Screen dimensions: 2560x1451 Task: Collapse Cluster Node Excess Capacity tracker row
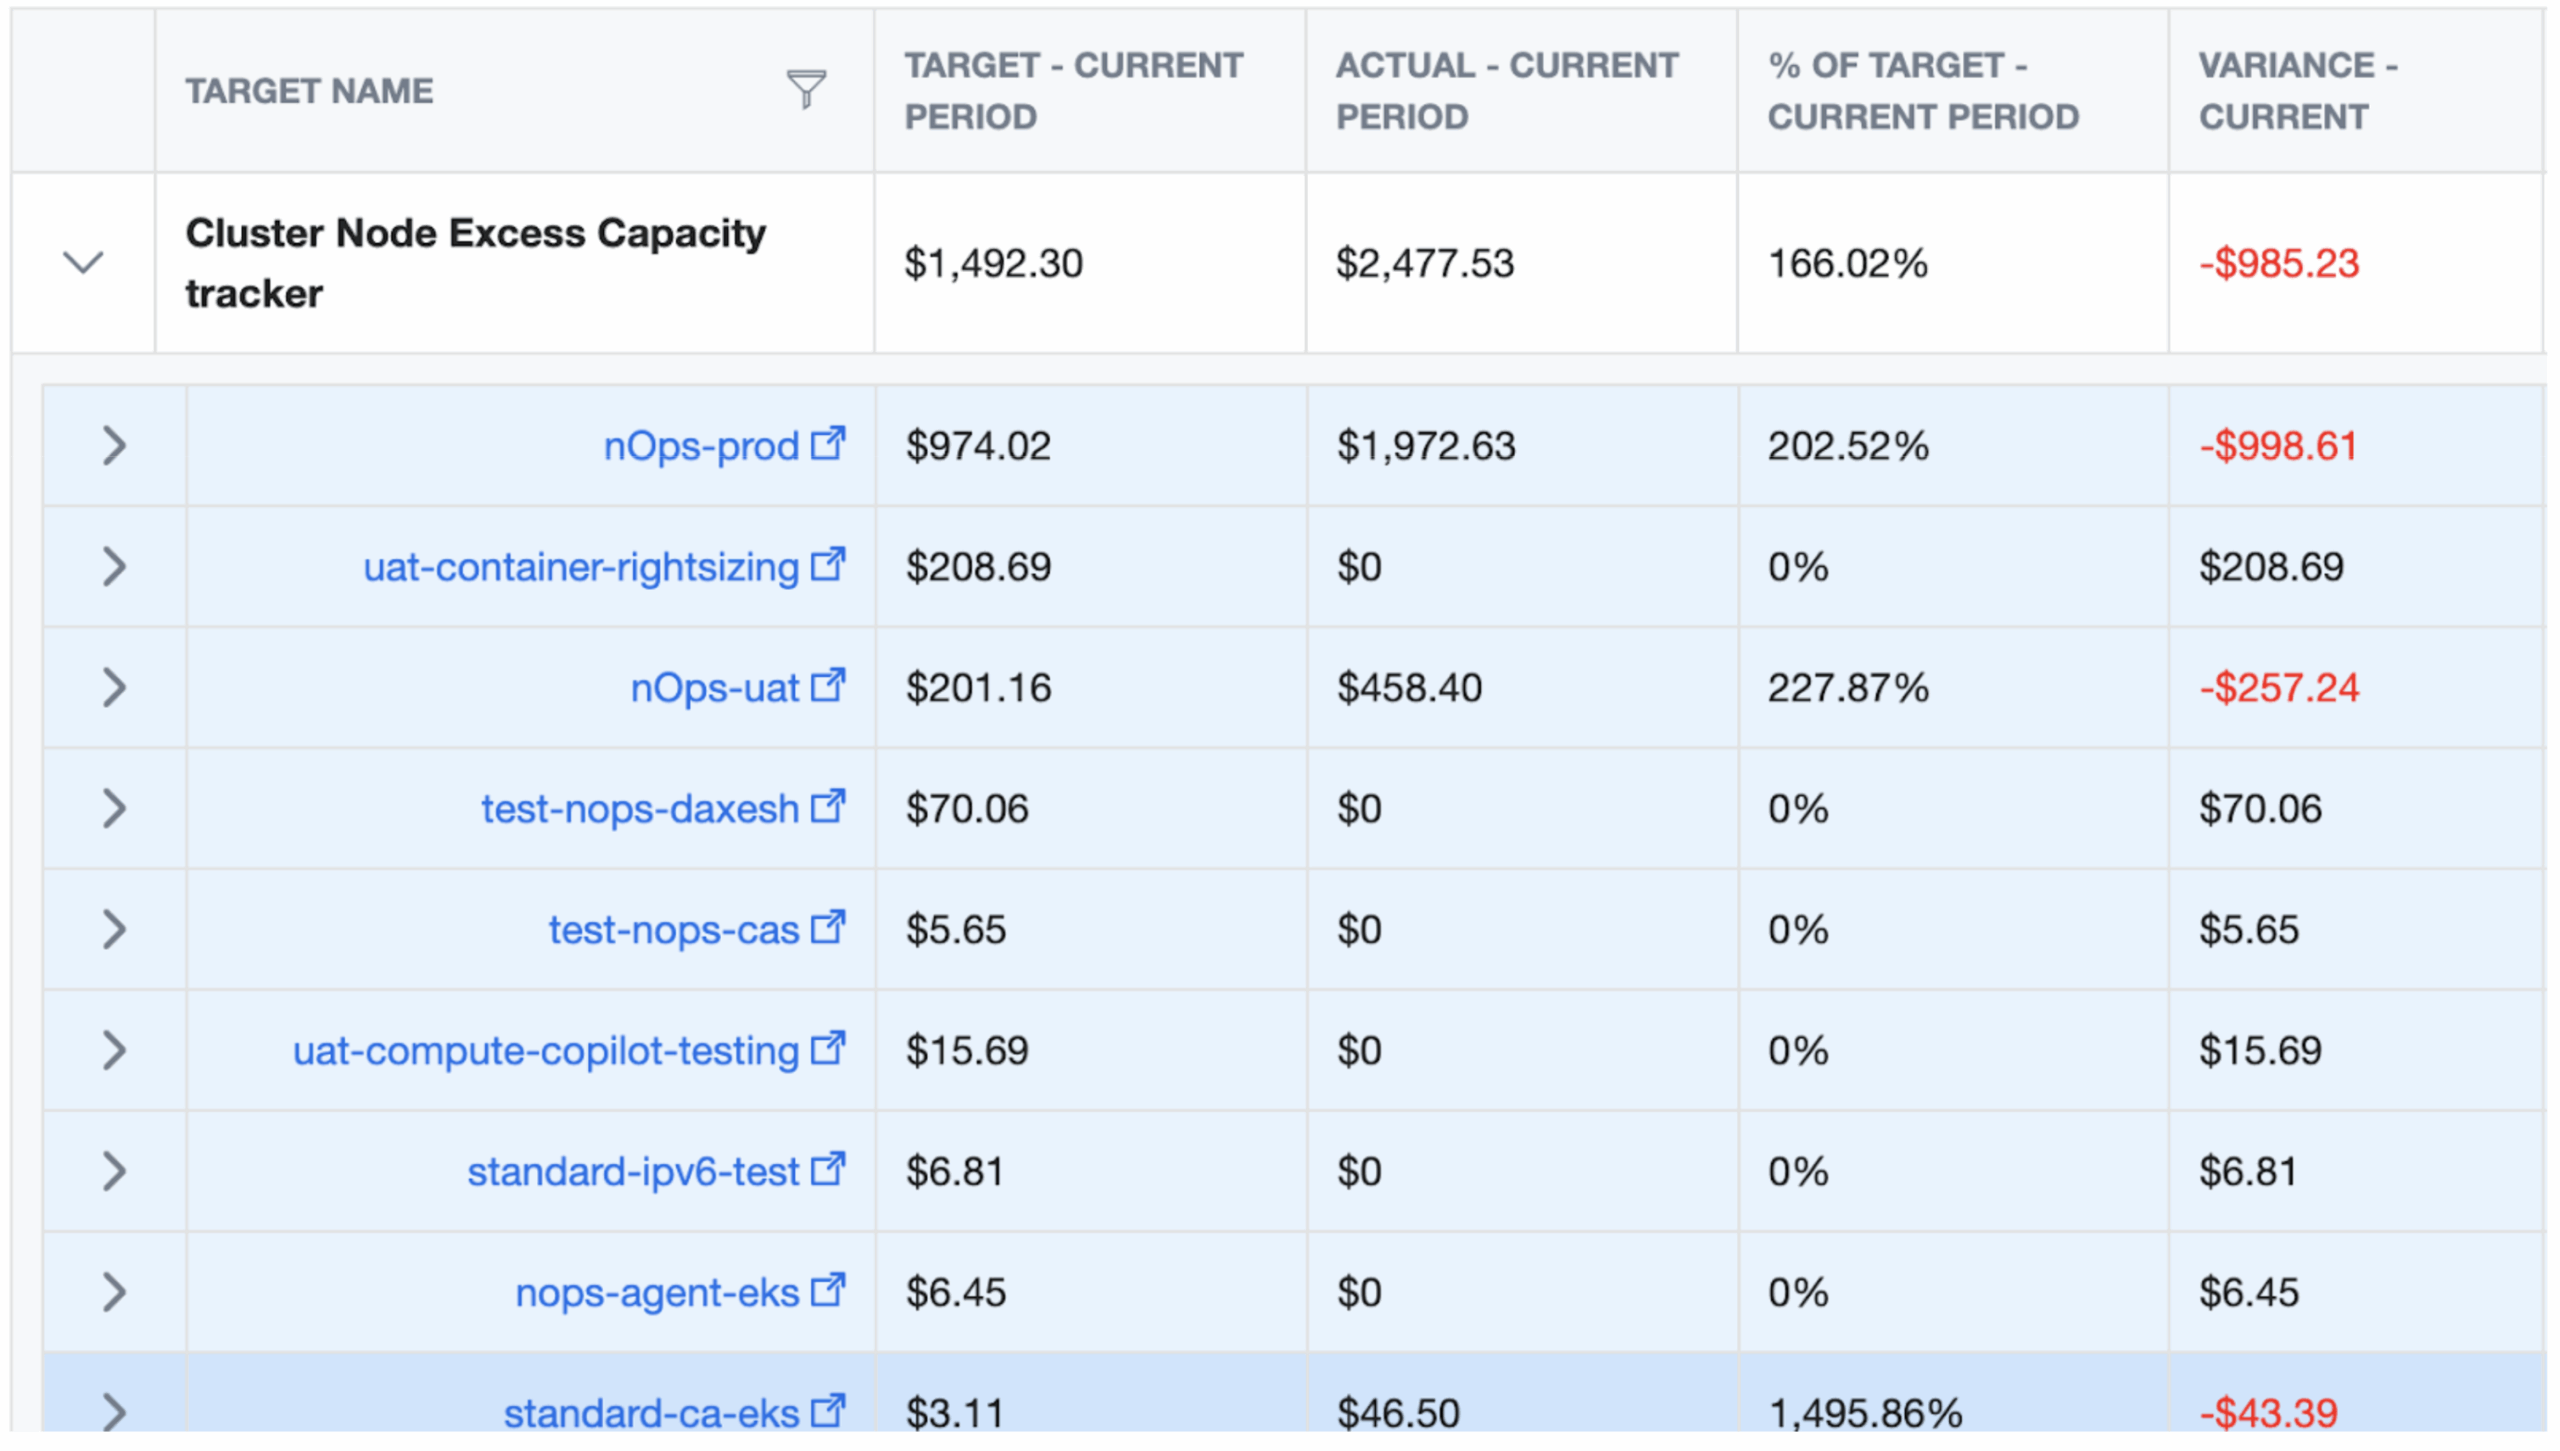tap(83, 263)
